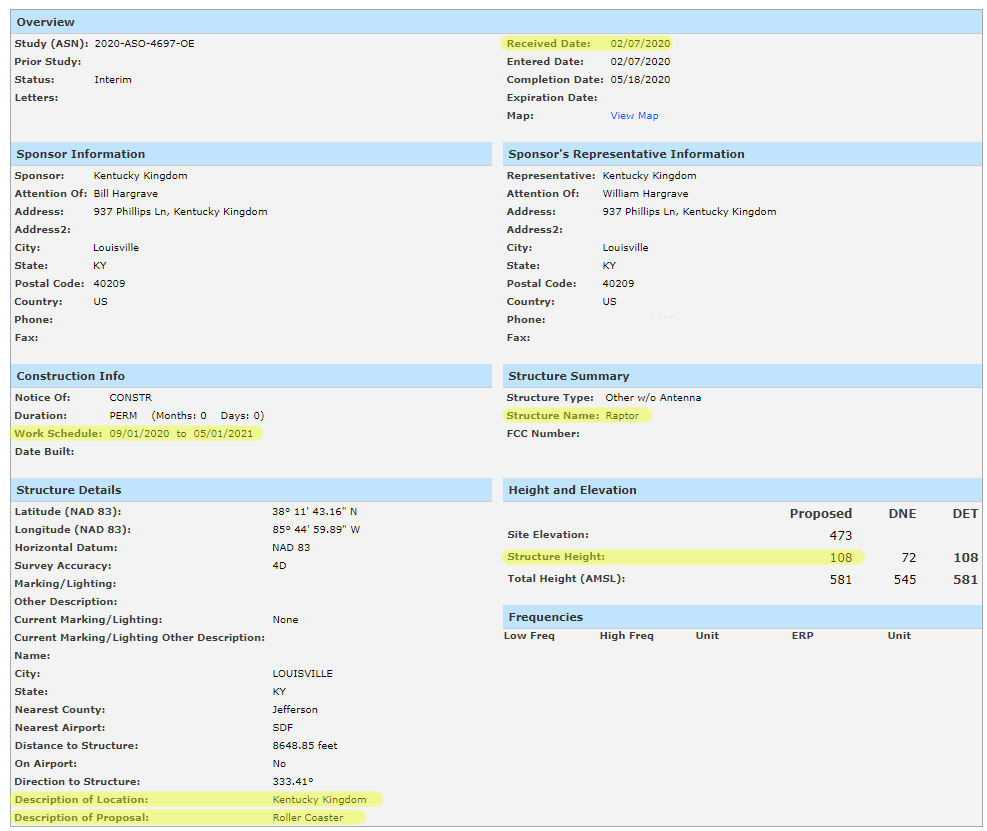Click the Structure Summary section header
Screen dimensions: 987x831
[x=568, y=376]
